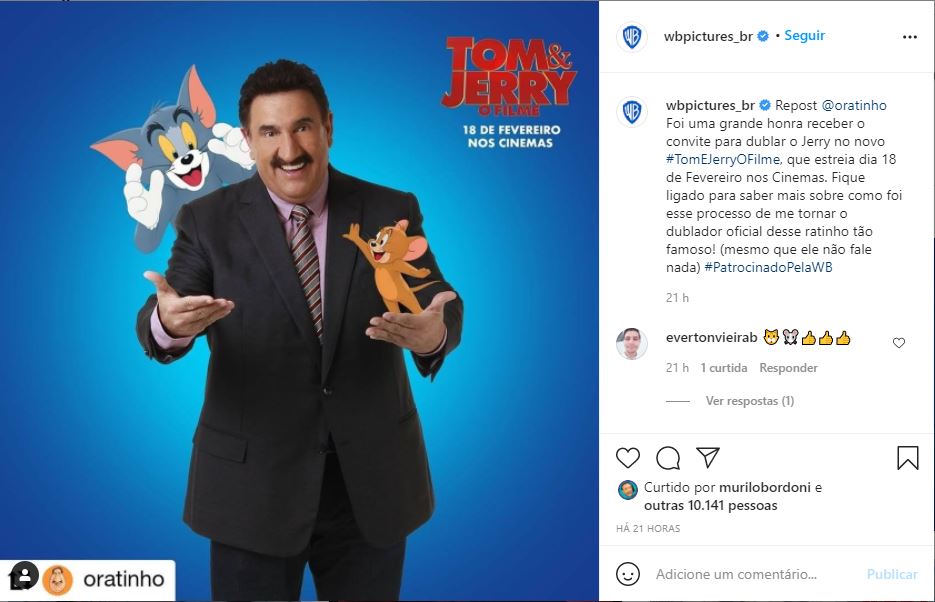Click wbpictures_br avatar beside the caption
The width and height of the screenshot is (935, 602).
[x=631, y=112]
